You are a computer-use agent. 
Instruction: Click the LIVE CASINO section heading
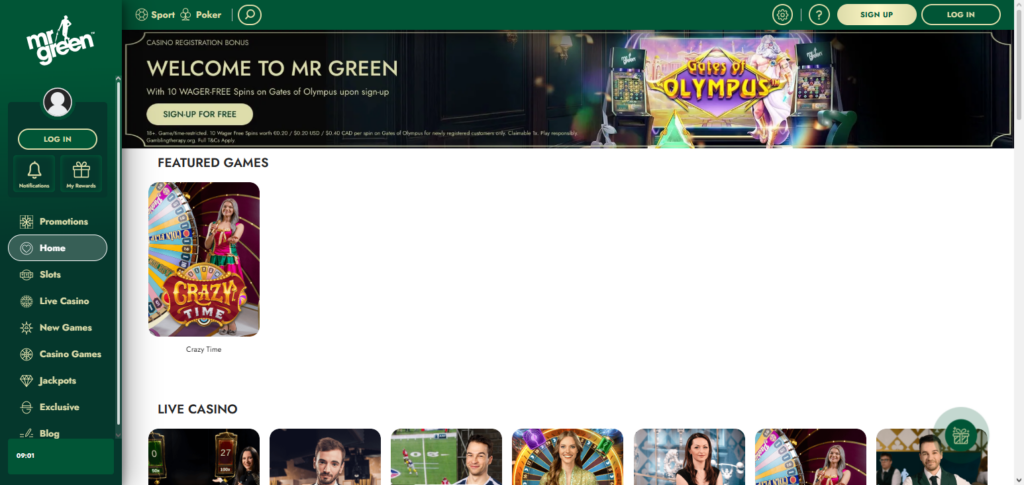click(x=197, y=409)
